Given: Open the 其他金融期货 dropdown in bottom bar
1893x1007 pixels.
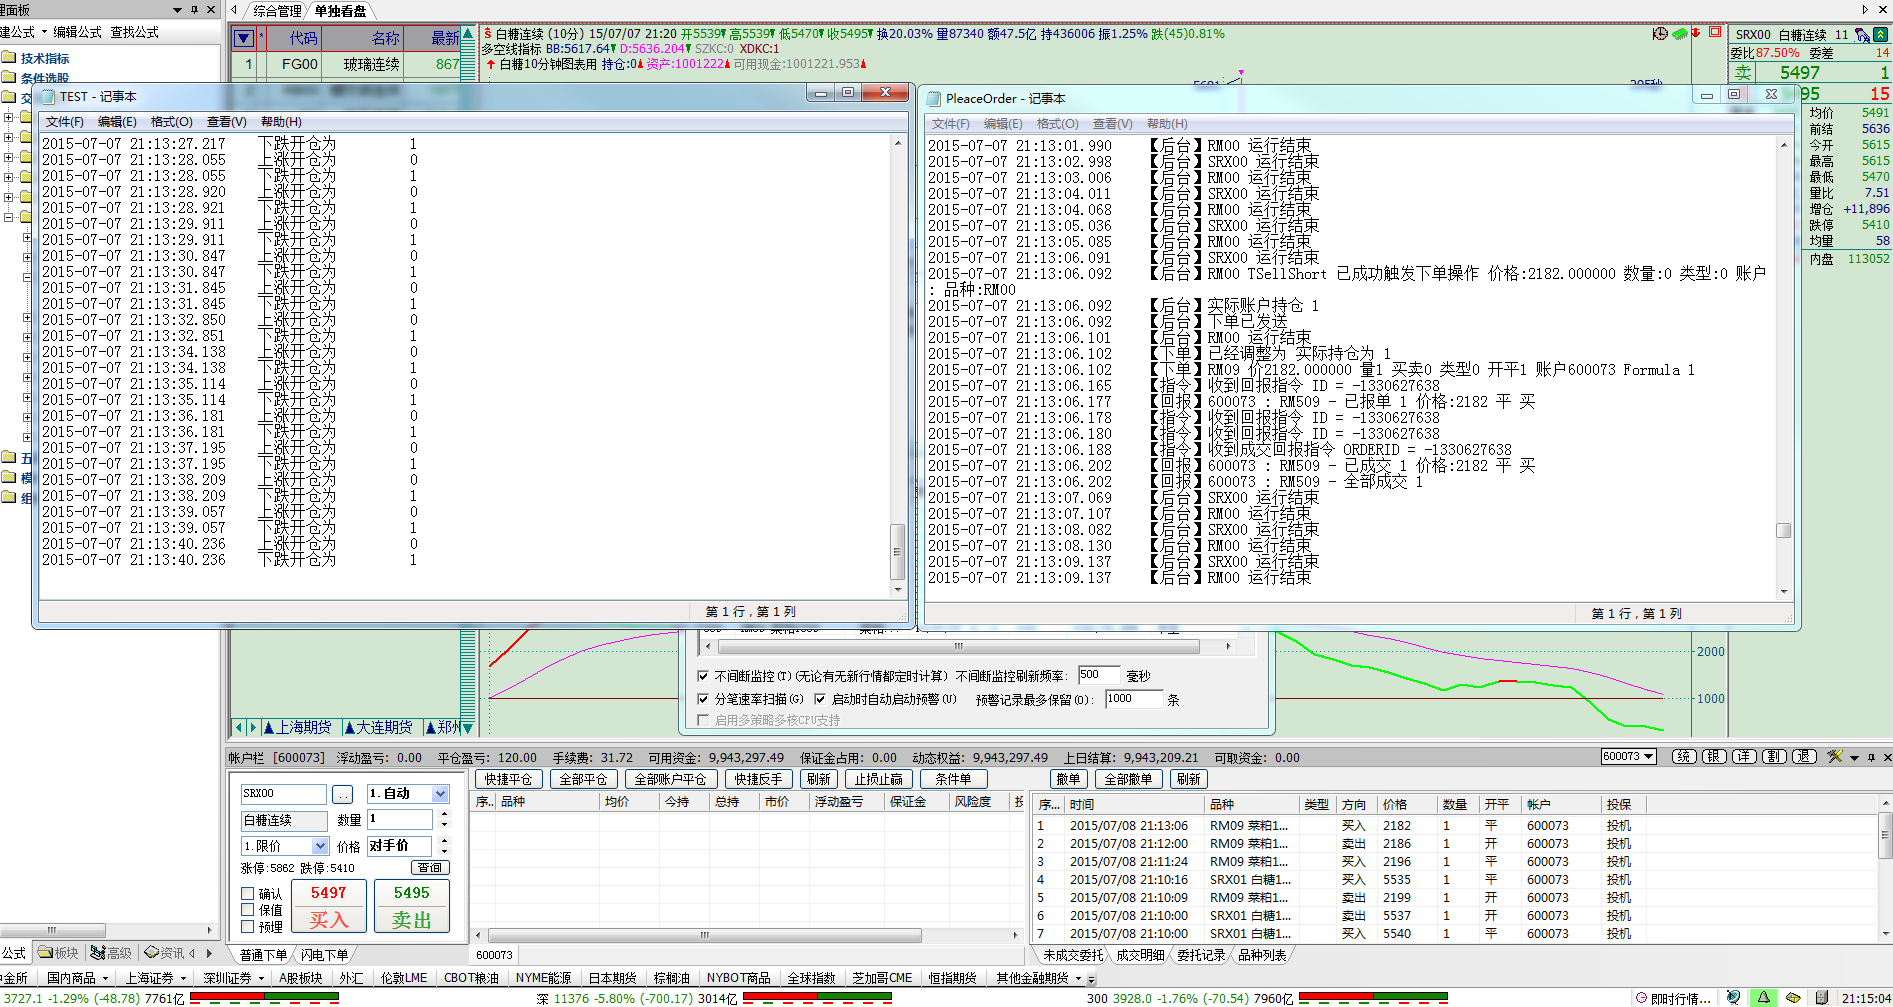Looking at the screenshot, I should pyautogui.click(x=1077, y=978).
